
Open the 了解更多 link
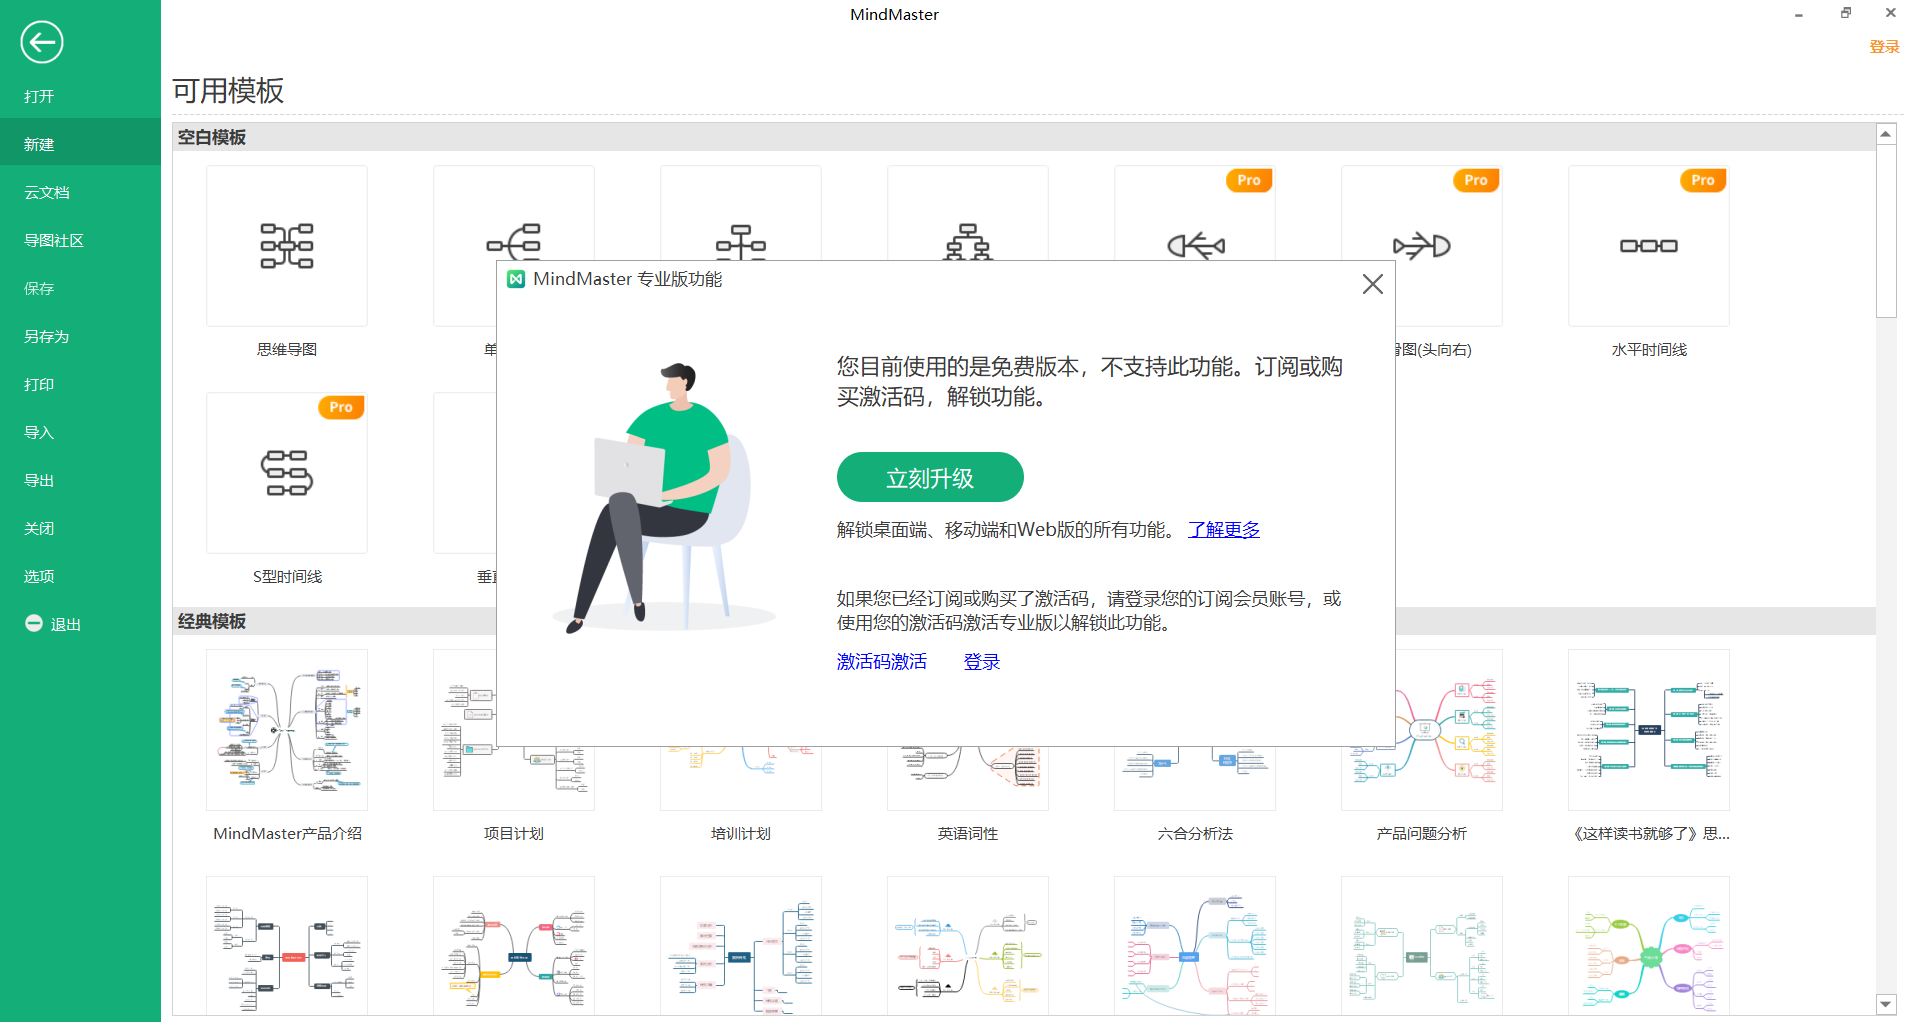click(1223, 530)
